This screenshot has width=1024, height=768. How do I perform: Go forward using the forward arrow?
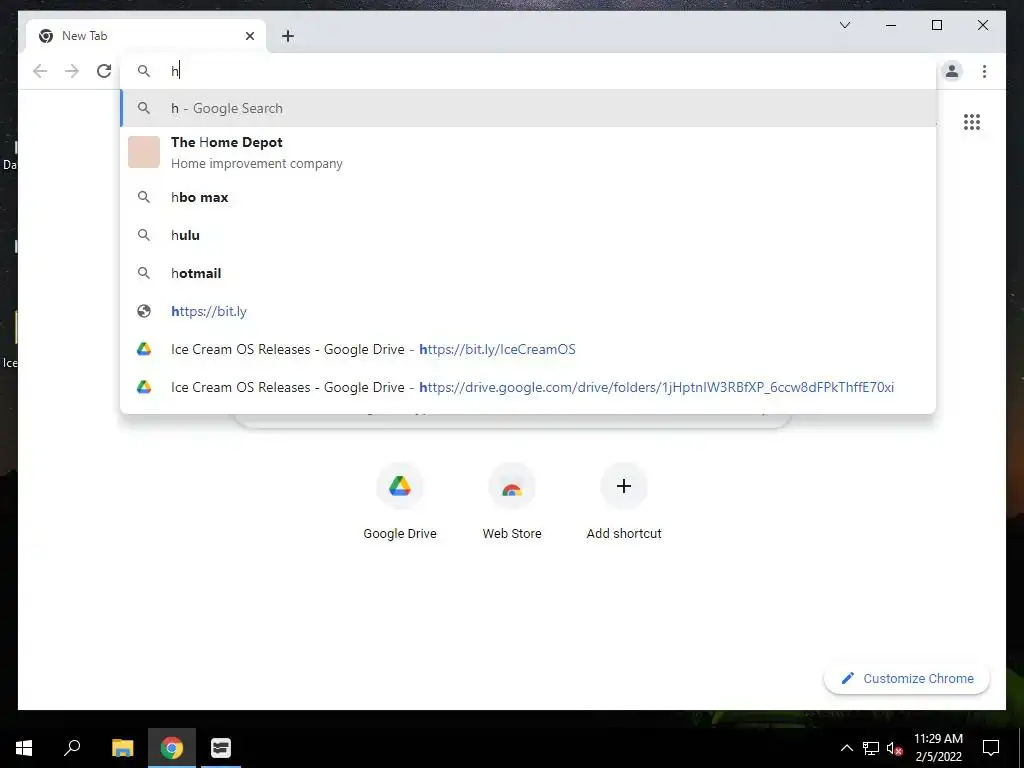click(72, 71)
